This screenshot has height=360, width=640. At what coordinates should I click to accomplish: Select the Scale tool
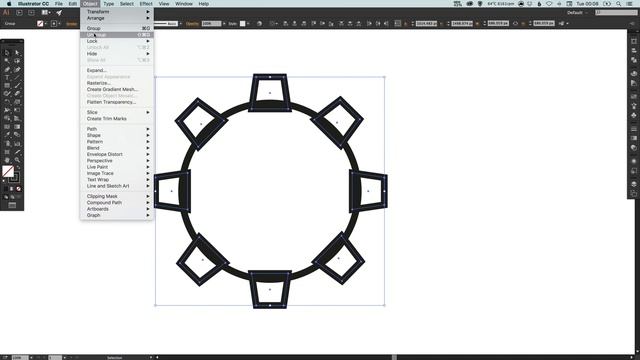pos(17,102)
